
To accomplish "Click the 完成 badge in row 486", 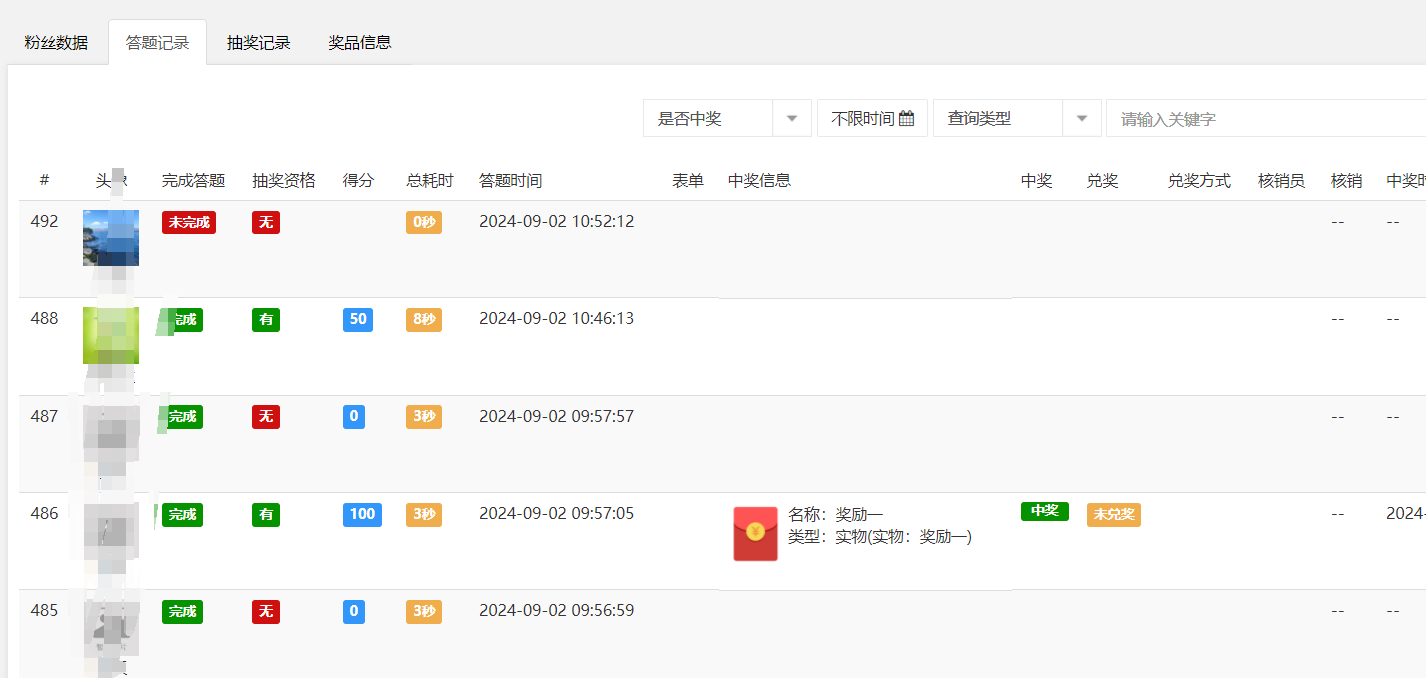I will click(x=182, y=515).
